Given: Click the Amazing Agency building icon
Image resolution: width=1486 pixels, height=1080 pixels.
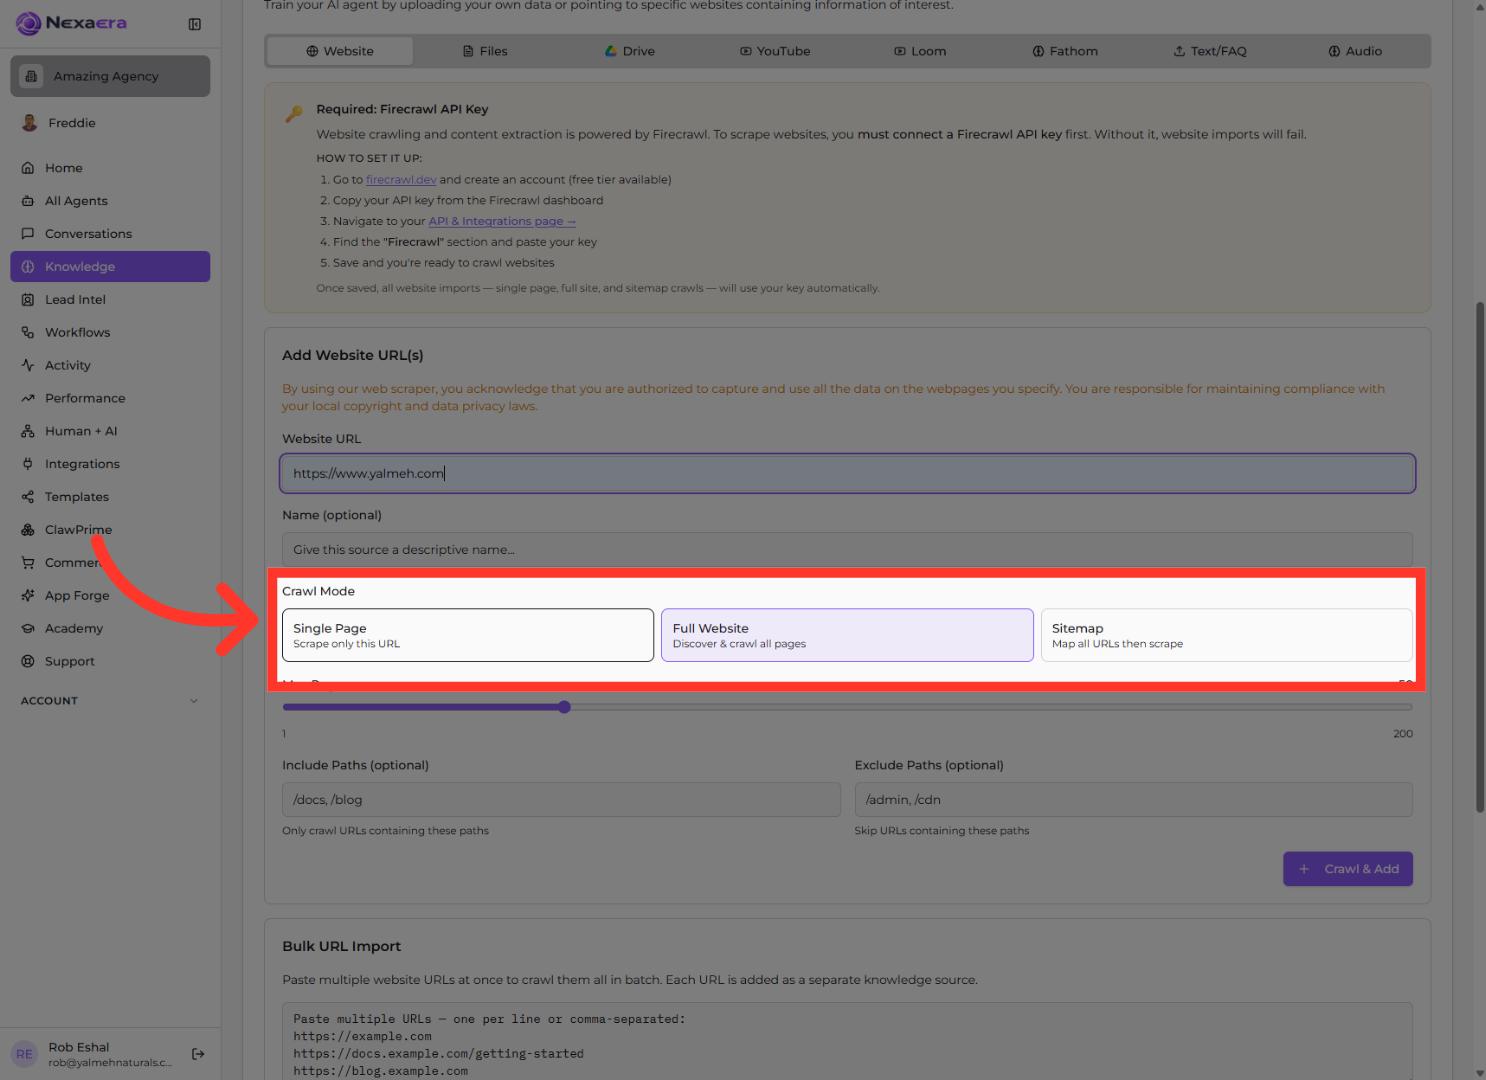Looking at the screenshot, I should click(x=31, y=76).
